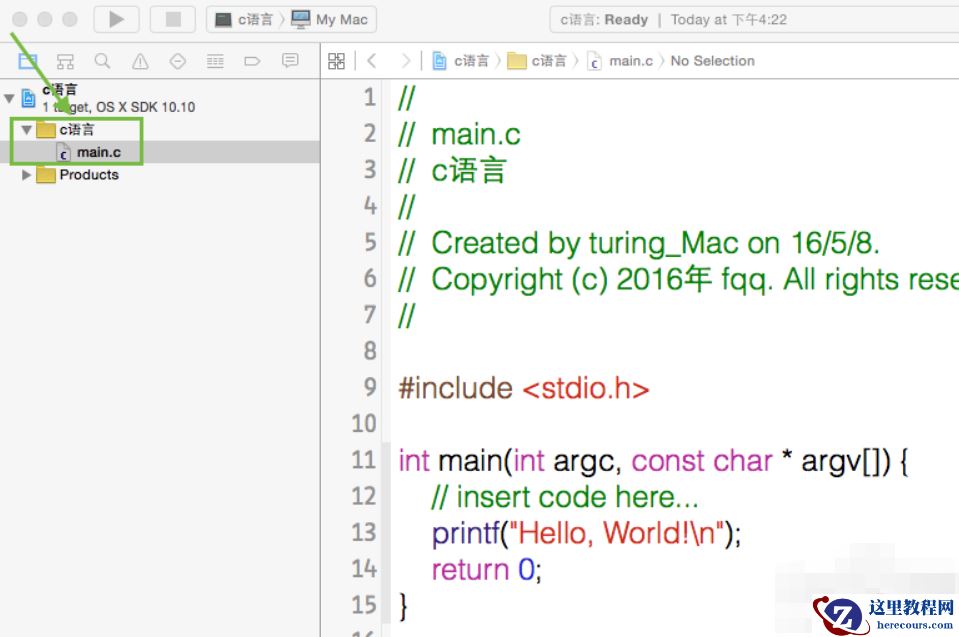Open the Issue navigator warning icon
Viewport: 959px width, 637px height.
[x=140, y=61]
